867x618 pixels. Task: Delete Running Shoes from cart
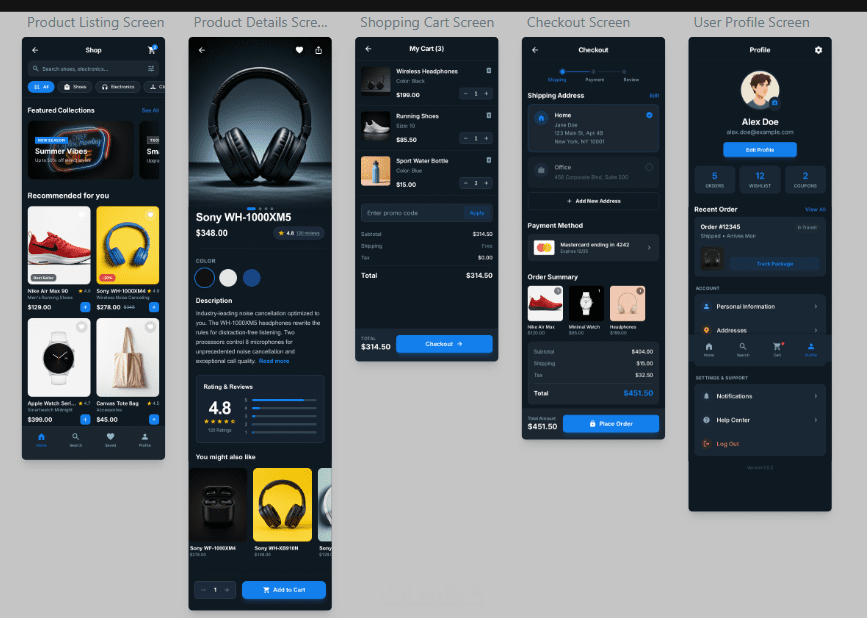pos(488,116)
